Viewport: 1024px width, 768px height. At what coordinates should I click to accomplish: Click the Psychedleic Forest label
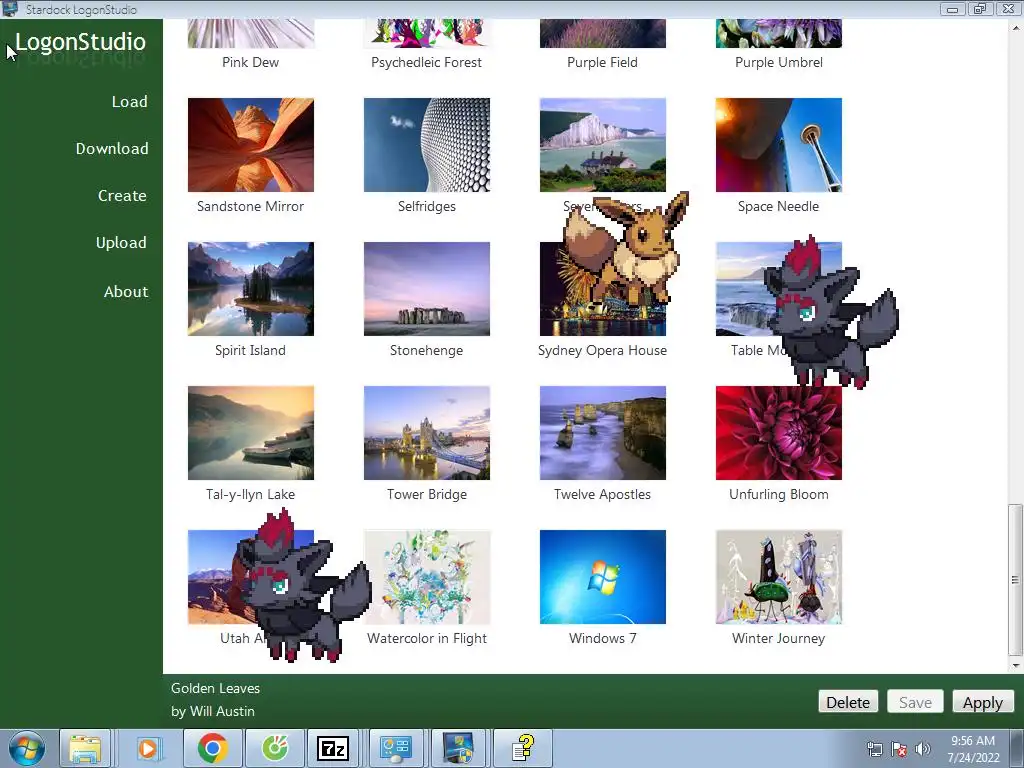click(426, 63)
